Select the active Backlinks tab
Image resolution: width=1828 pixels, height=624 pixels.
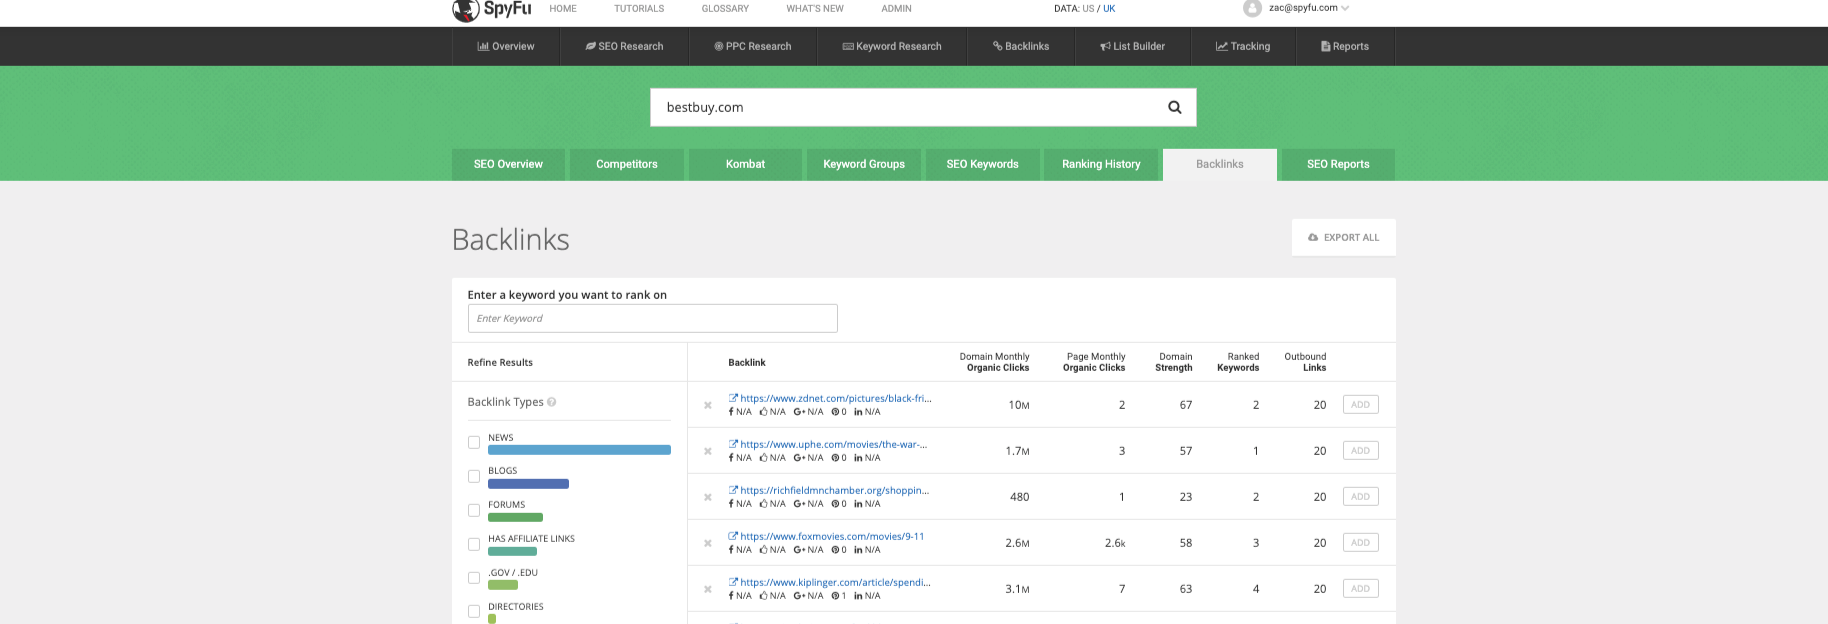click(x=1220, y=164)
